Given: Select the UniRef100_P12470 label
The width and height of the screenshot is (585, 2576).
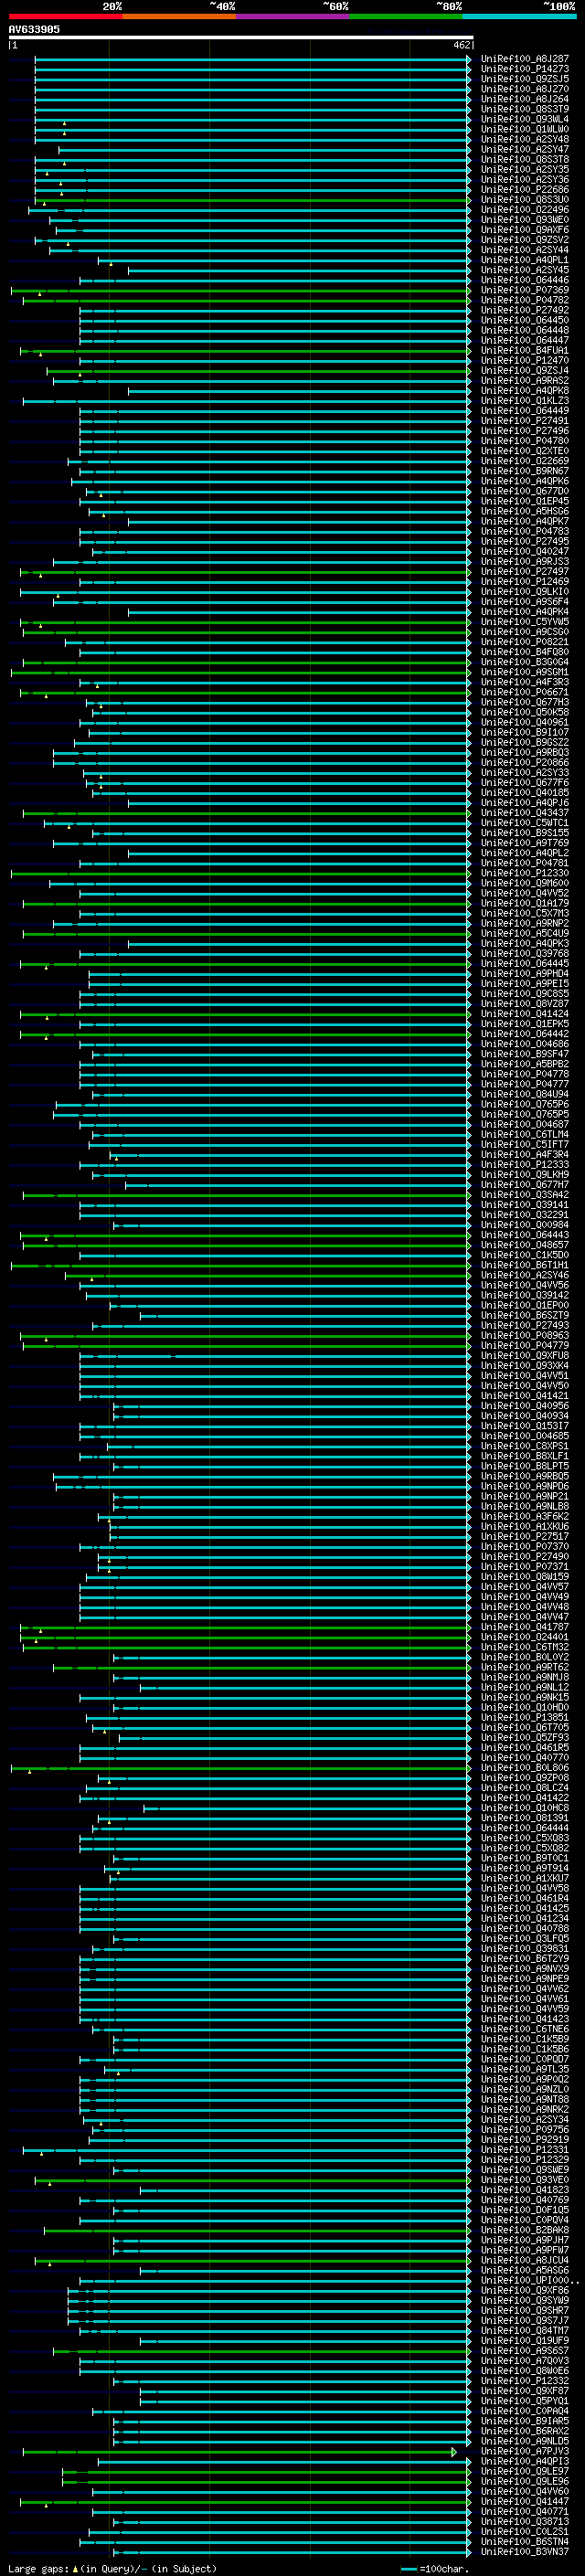Looking at the screenshot, I should coord(524,360).
